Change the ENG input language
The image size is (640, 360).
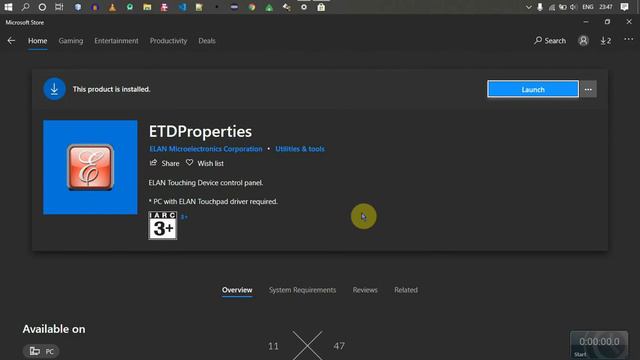click(588, 7)
